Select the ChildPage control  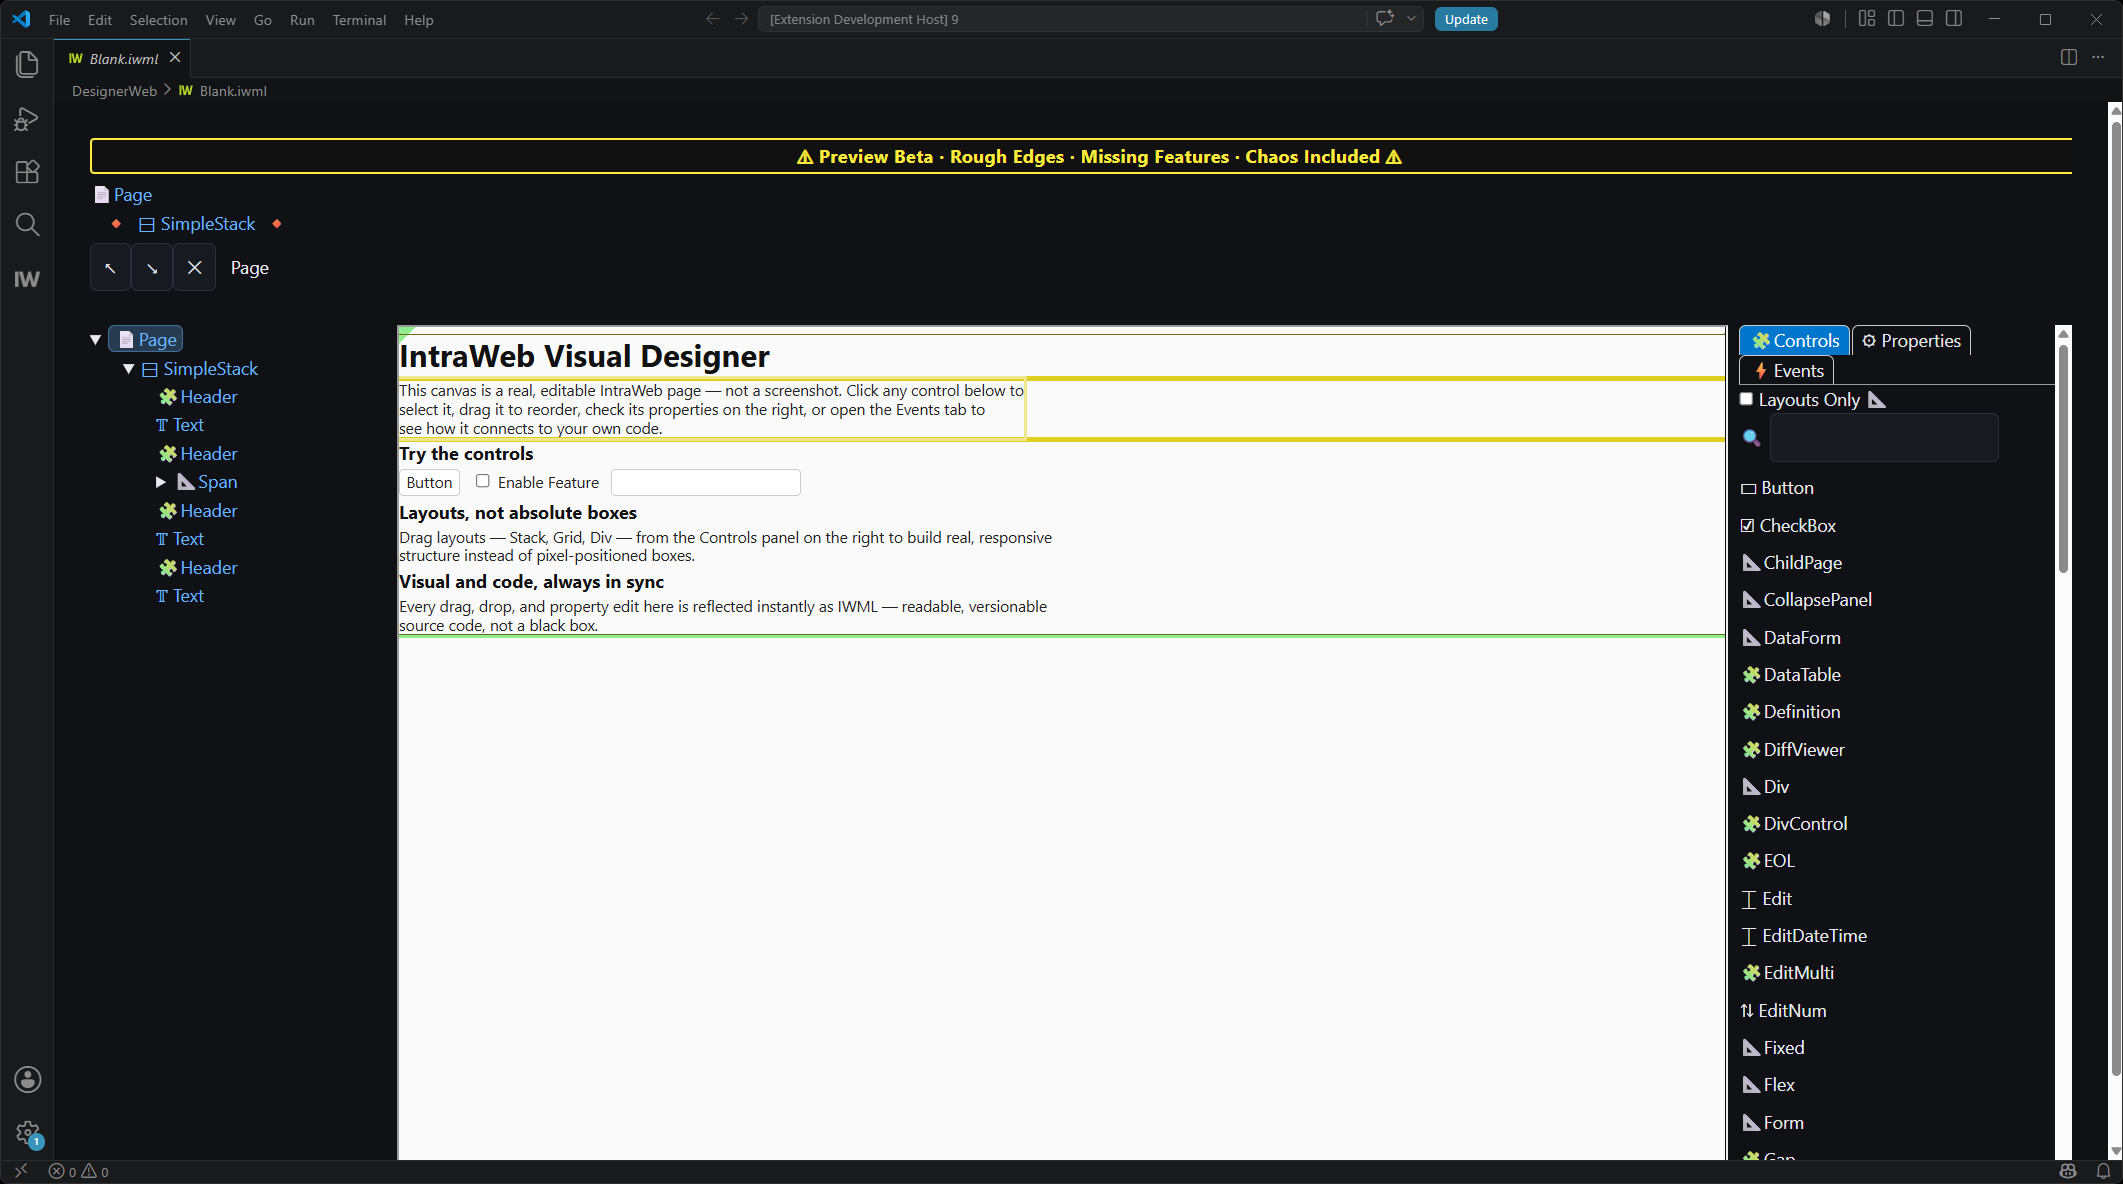tap(1792, 563)
